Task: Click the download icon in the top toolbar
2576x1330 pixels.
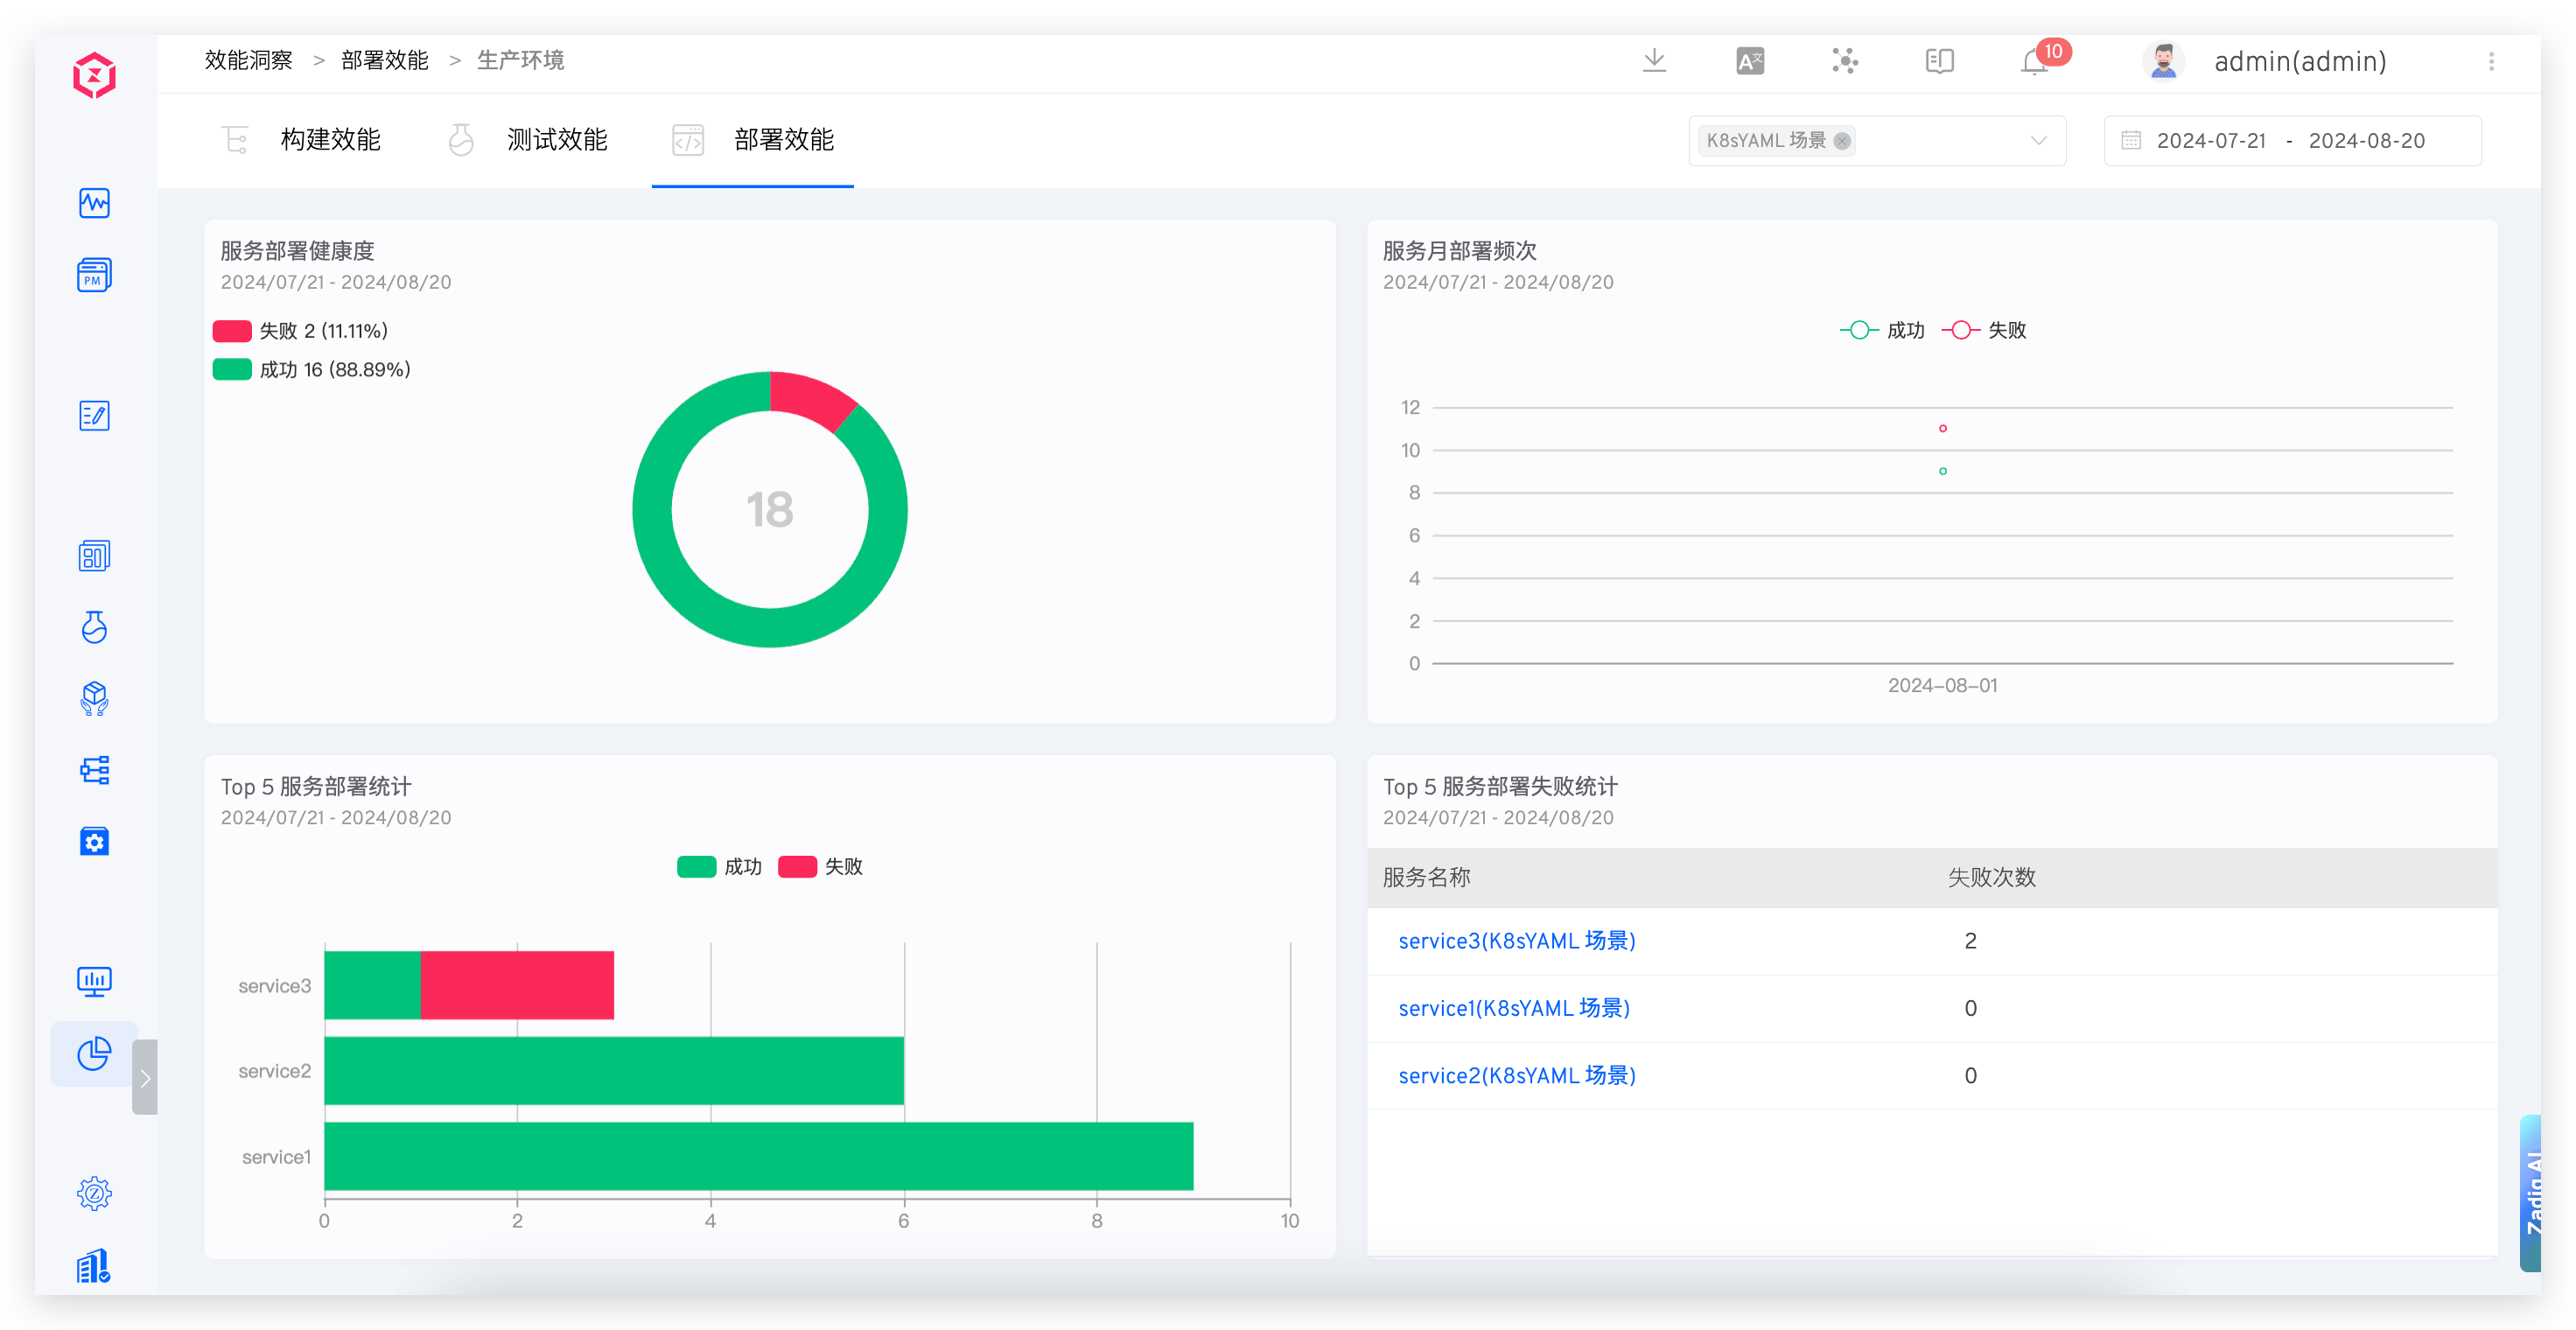Action: click(x=1654, y=61)
